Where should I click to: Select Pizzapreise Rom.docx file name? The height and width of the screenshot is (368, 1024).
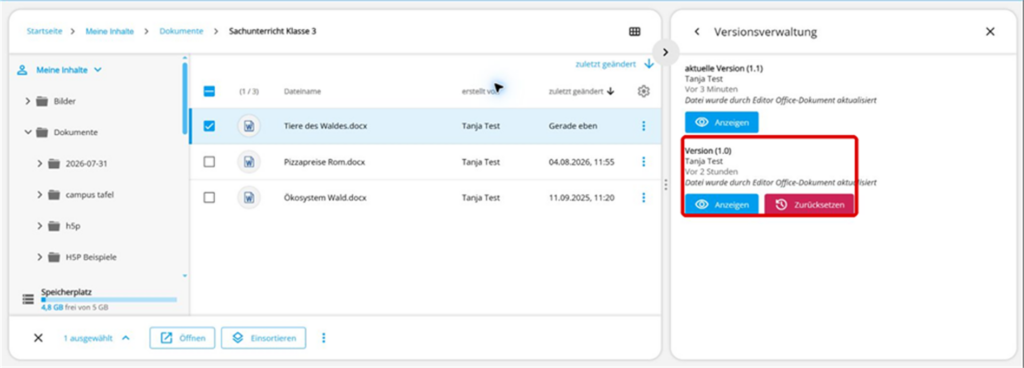pyautogui.click(x=325, y=162)
